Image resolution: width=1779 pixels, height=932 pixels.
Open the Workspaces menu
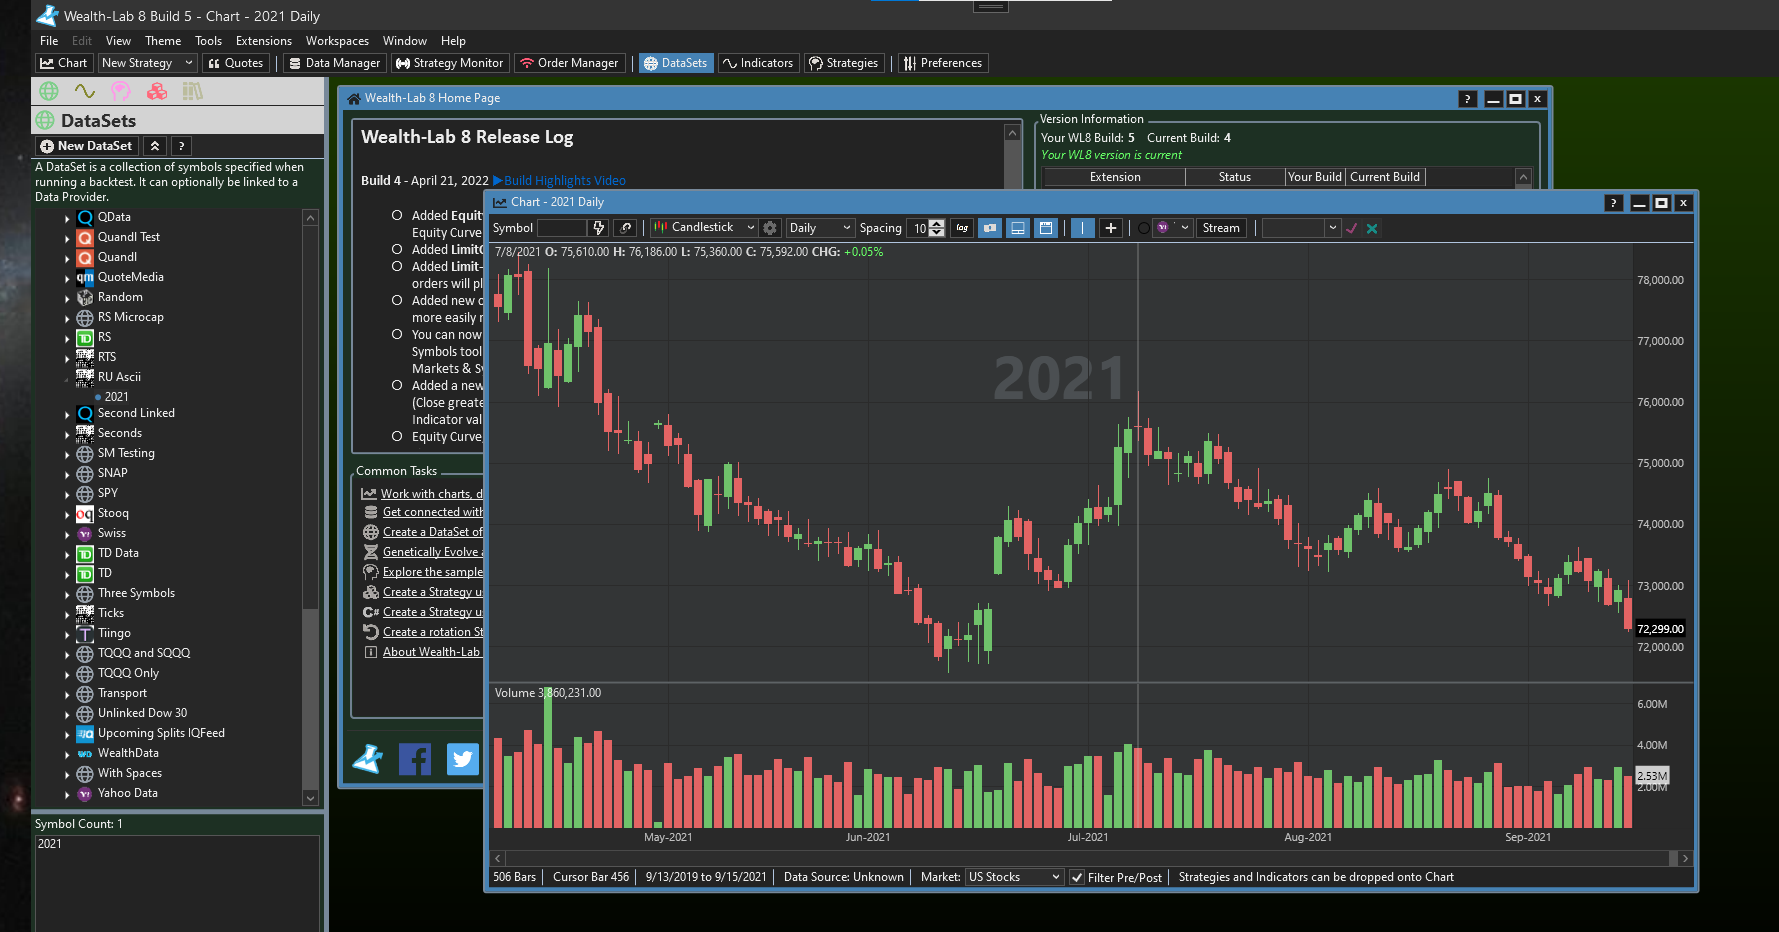(x=337, y=41)
